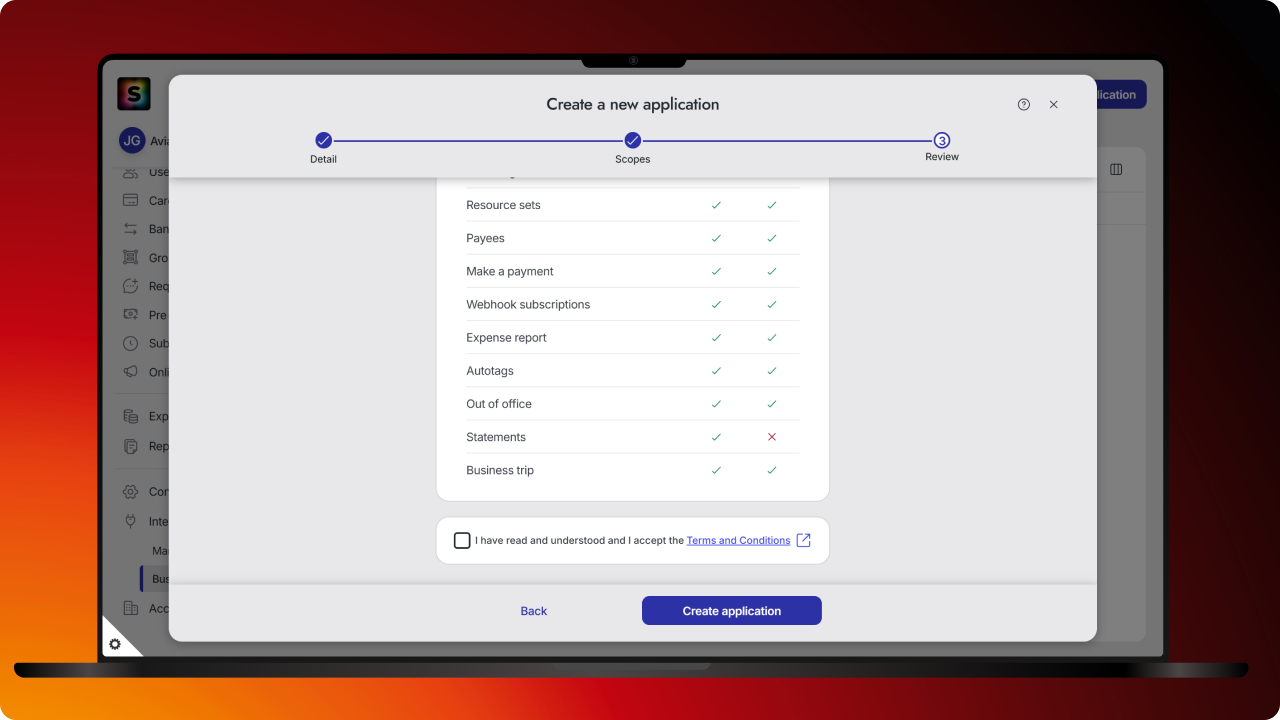Check the Terms and Conditions acceptance checkbox
The image size is (1280, 720).
pos(462,541)
